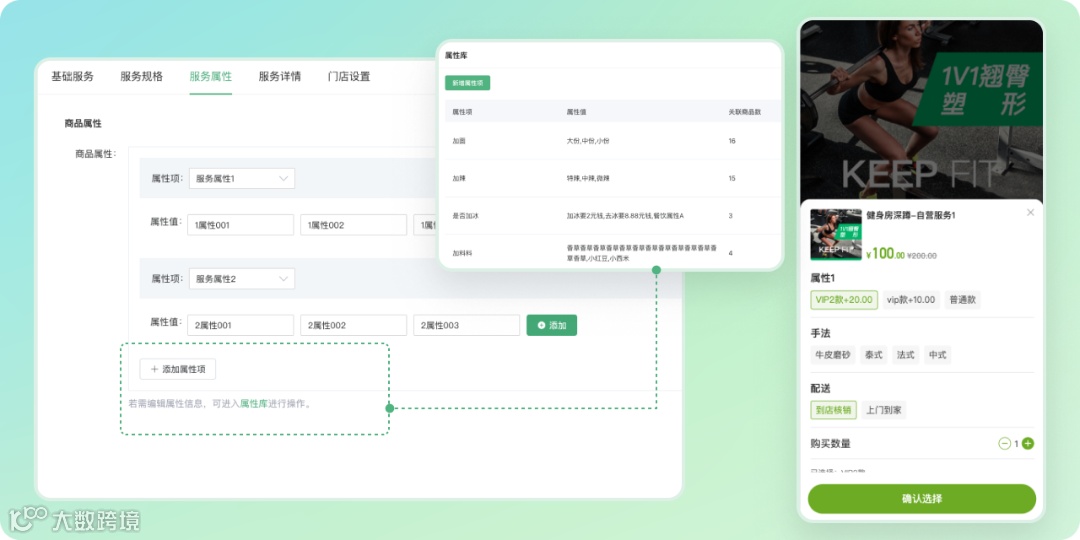Select the 法式 technique option
Screen dimensions: 1080x540
click(x=906, y=355)
